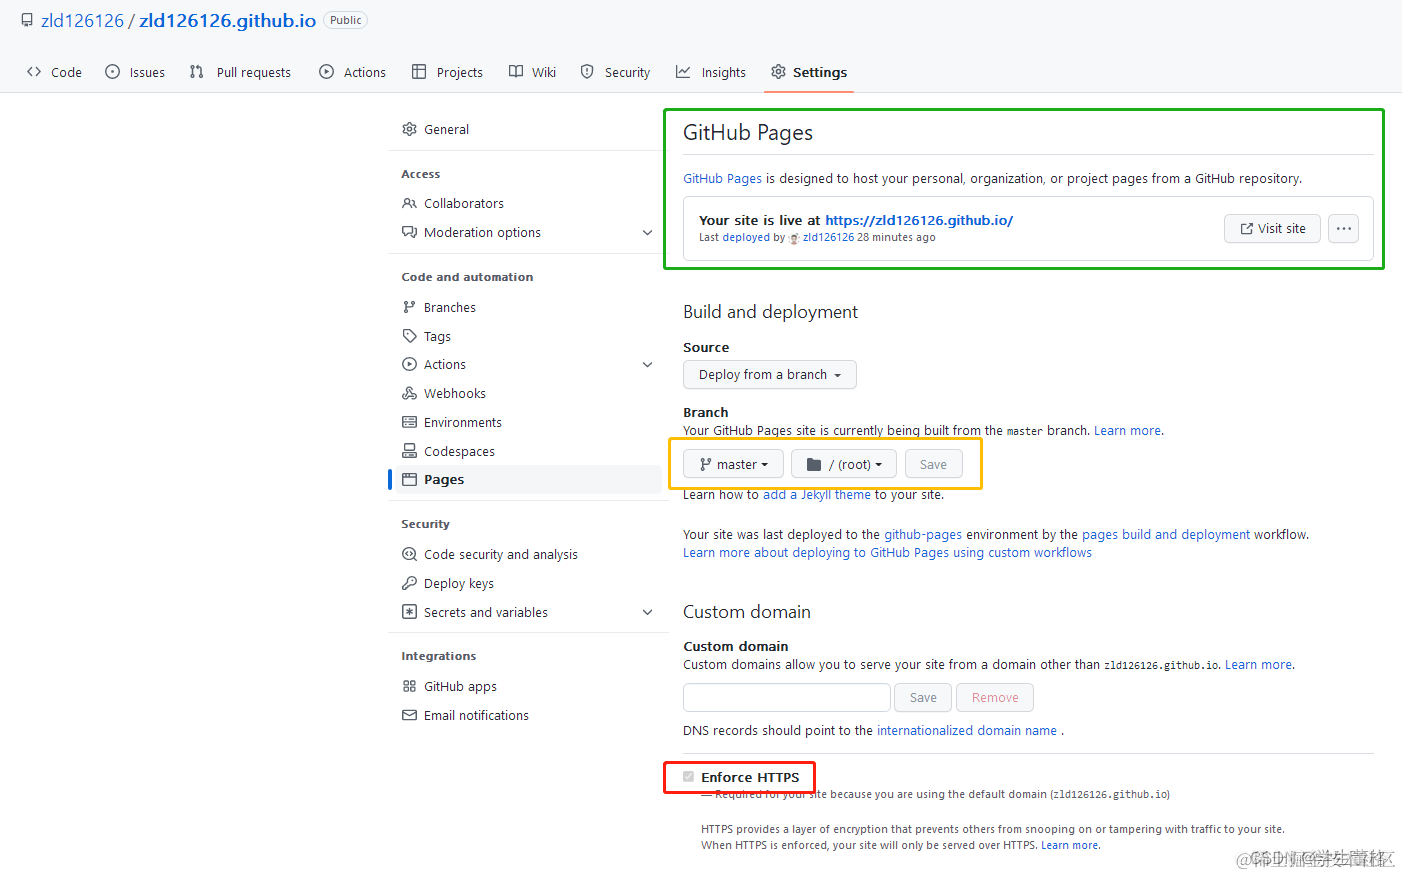Click Save beside the custom domain field
1402x876 pixels.
click(x=923, y=697)
